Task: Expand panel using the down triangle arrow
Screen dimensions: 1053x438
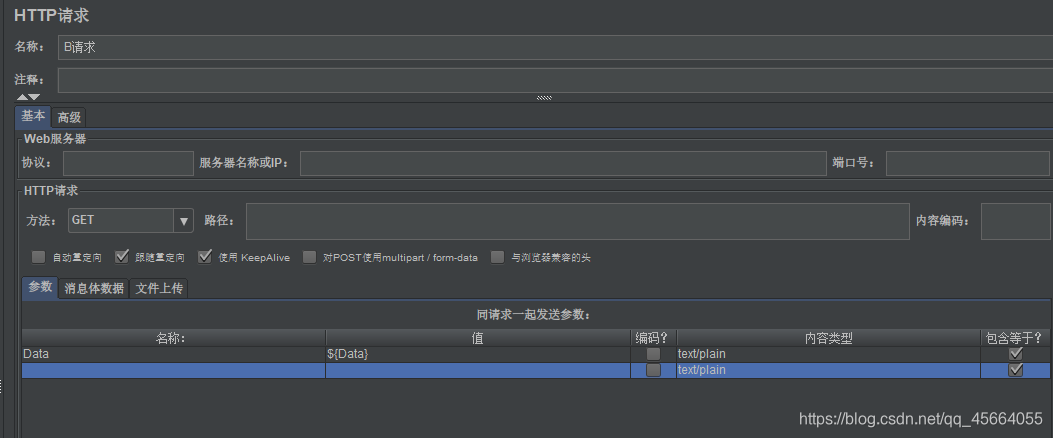Action: pyautogui.click(x=34, y=97)
